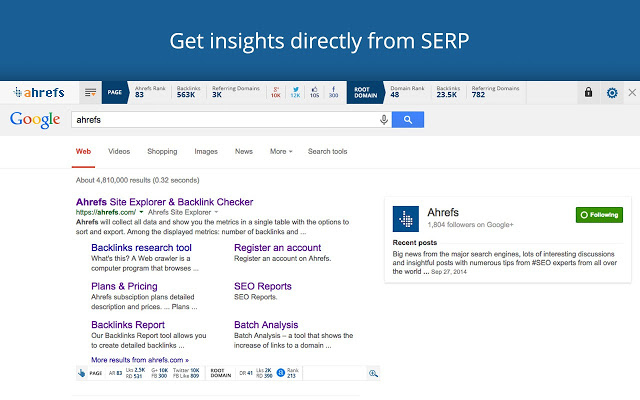Click the blue magnifier search button
This screenshot has height=400, width=640.
click(x=408, y=120)
